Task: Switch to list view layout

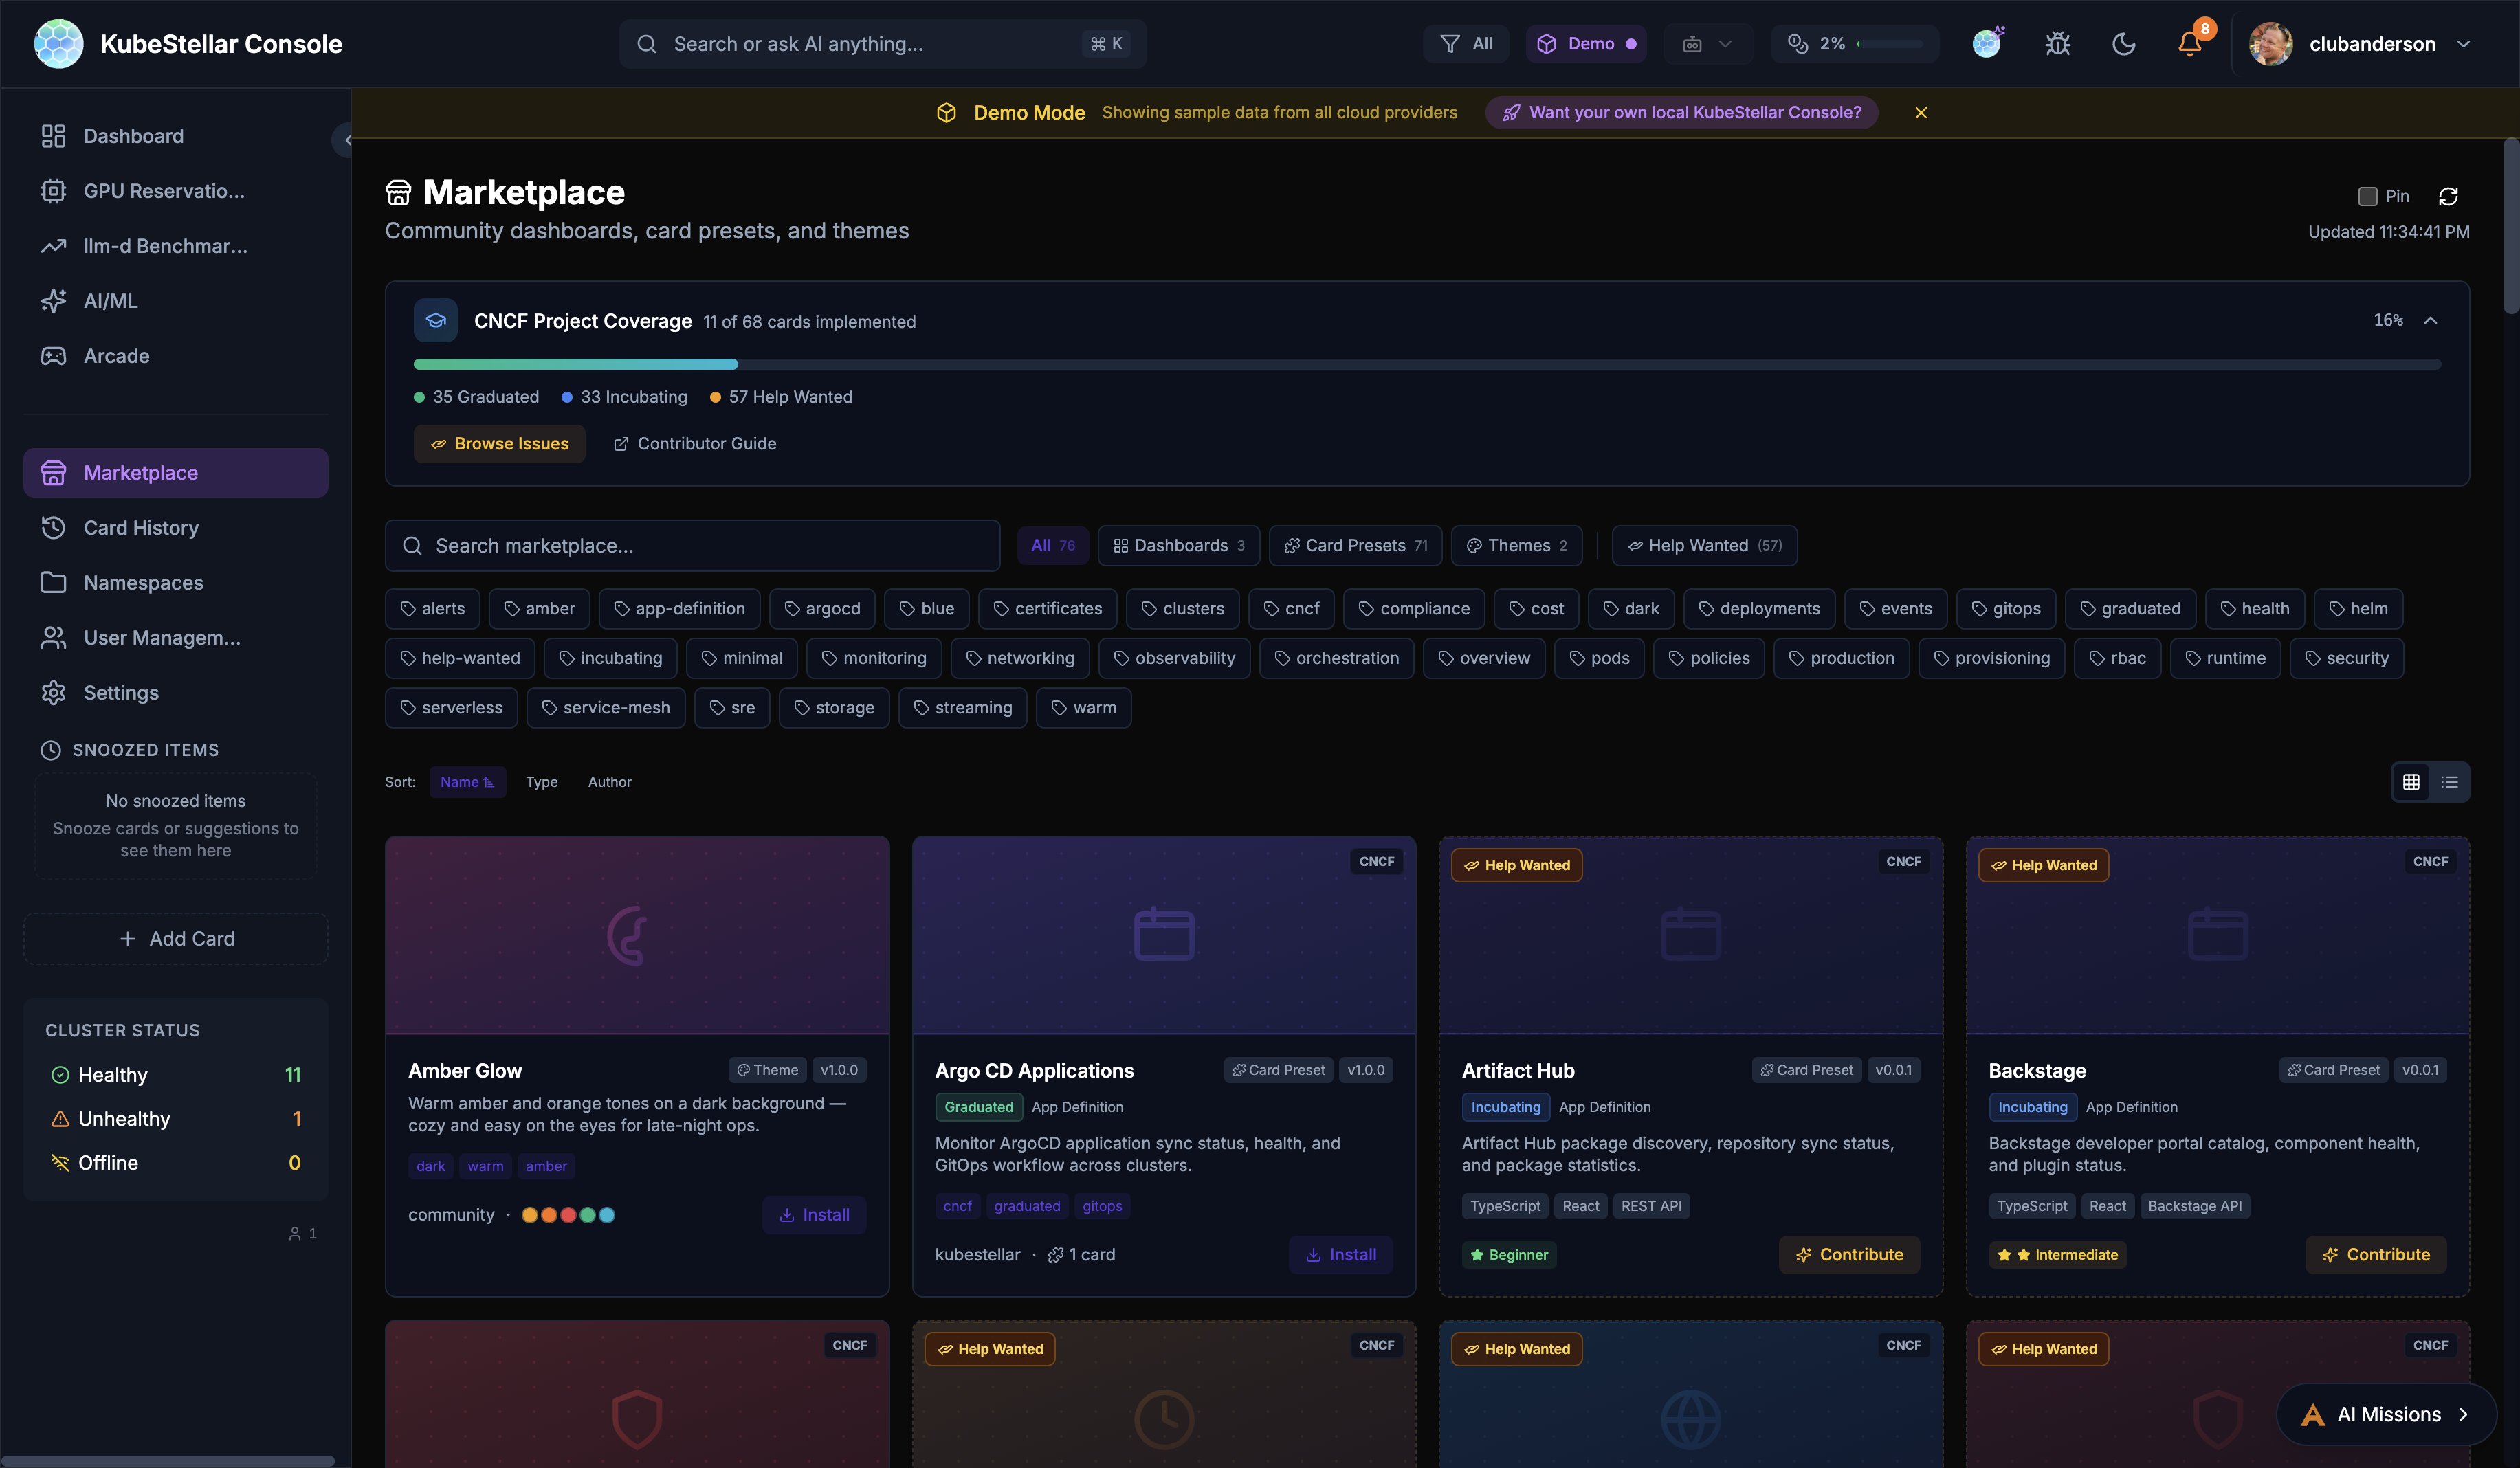Action: pyautogui.click(x=2449, y=782)
